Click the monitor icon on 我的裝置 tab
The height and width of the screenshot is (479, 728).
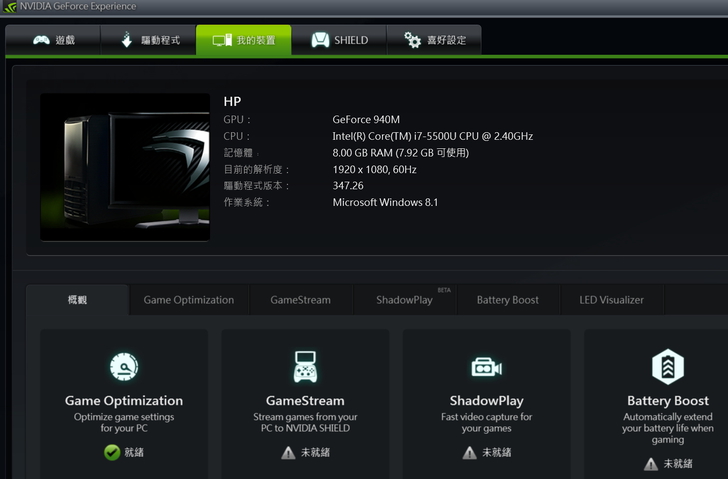coord(222,40)
